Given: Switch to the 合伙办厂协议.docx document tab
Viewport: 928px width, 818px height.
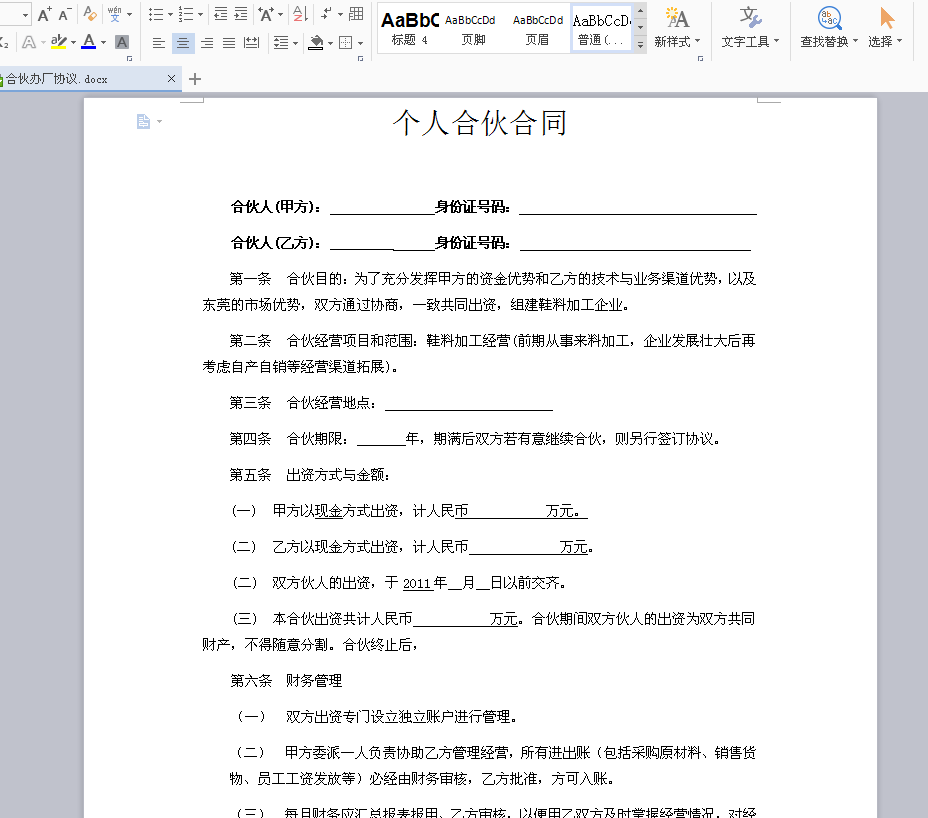Looking at the screenshot, I should click(x=80, y=77).
